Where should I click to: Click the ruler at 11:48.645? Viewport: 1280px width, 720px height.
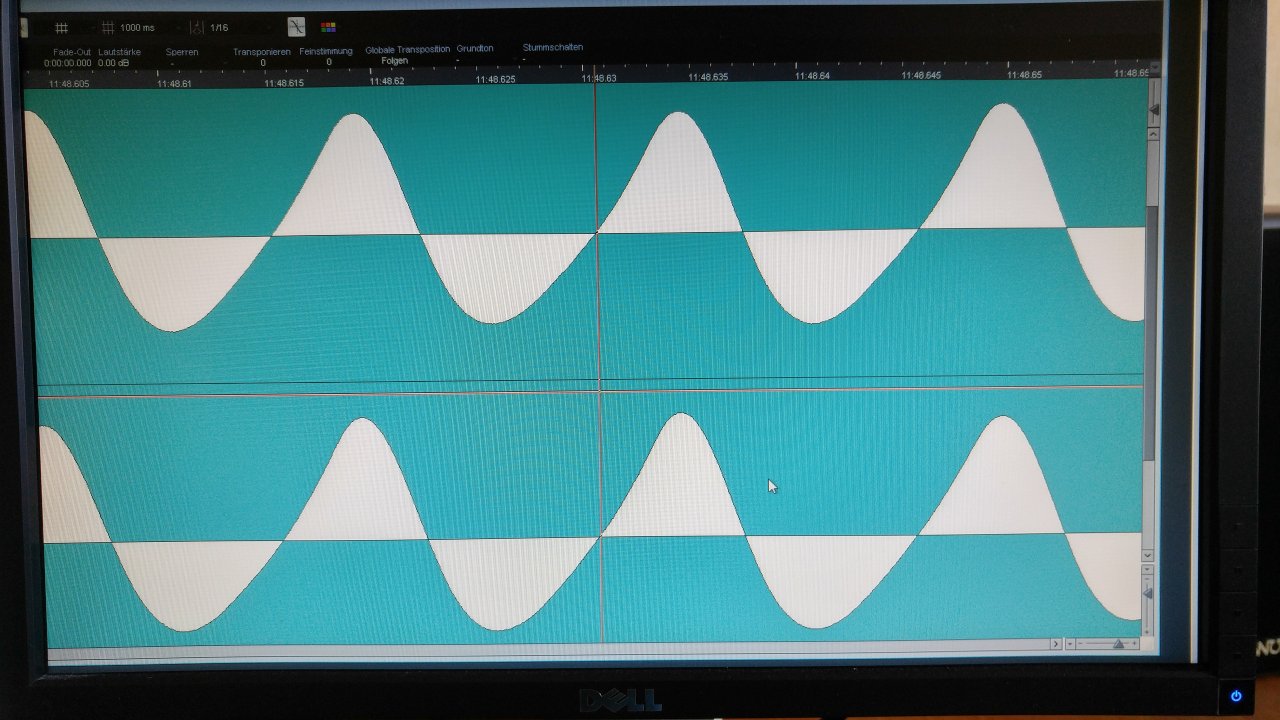tap(921, 75)
